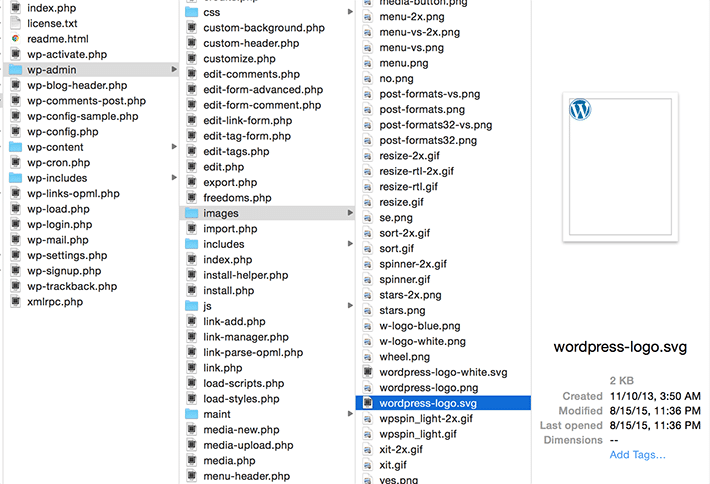Click the wp-content folder icon

coord(16,147)
